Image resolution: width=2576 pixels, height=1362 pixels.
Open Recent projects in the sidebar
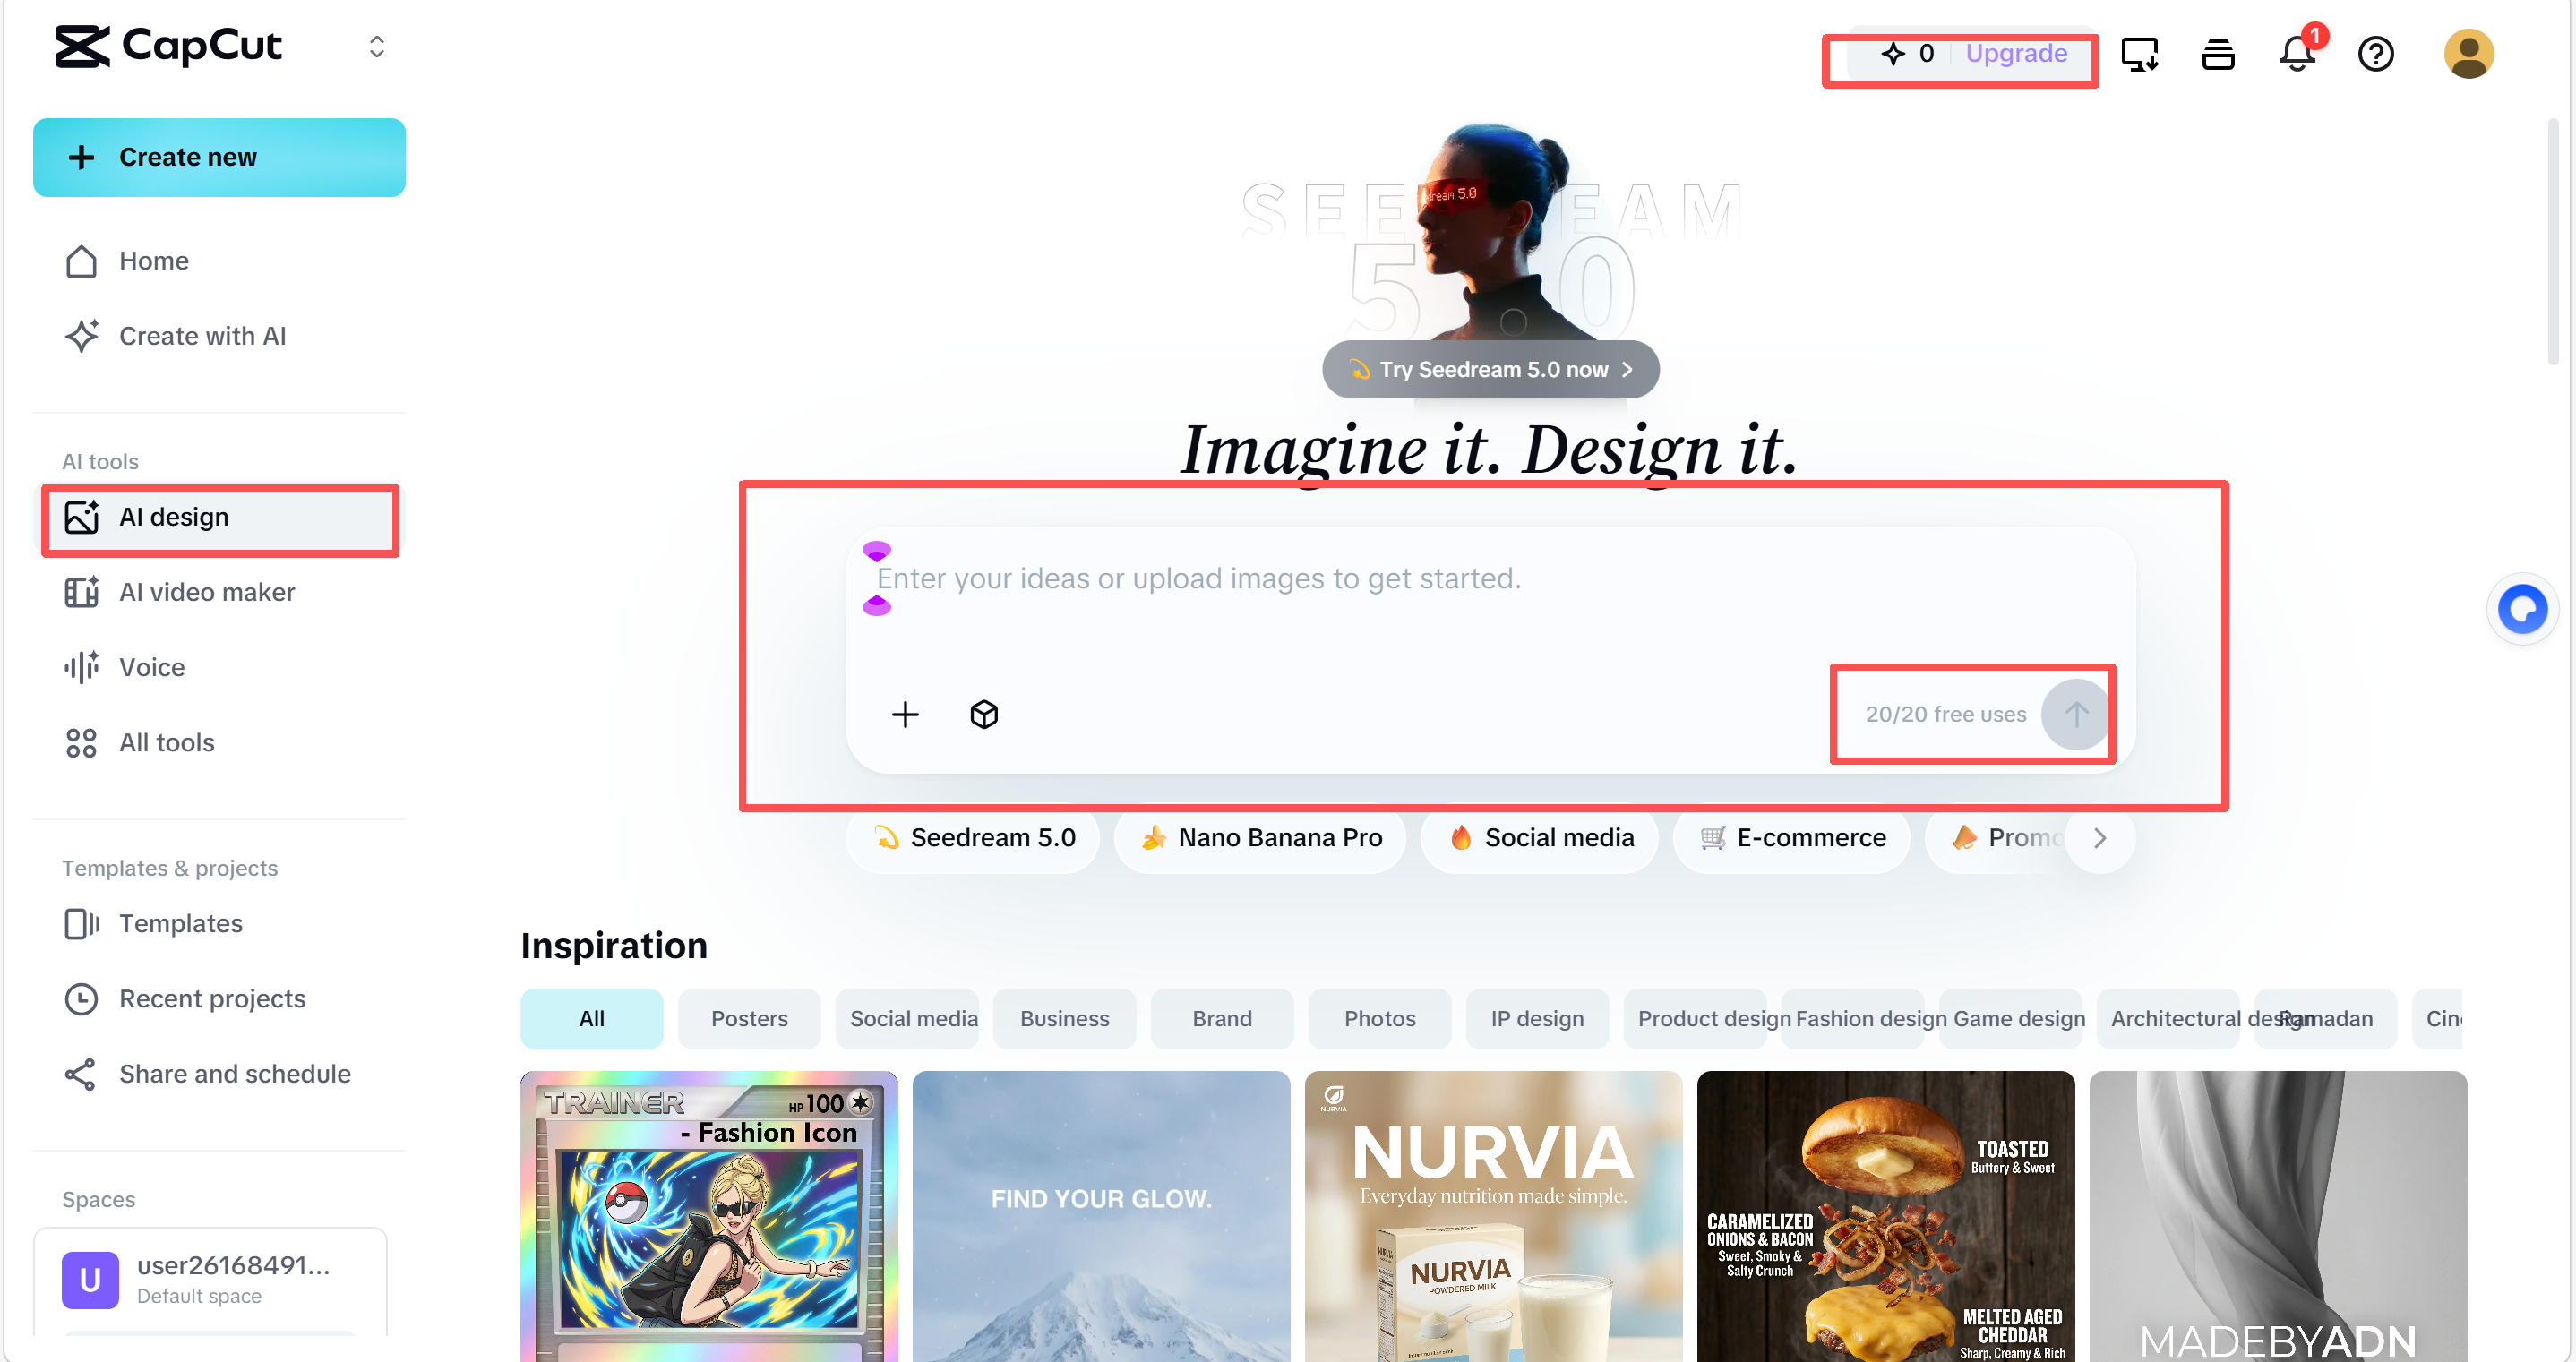[211, 998]
